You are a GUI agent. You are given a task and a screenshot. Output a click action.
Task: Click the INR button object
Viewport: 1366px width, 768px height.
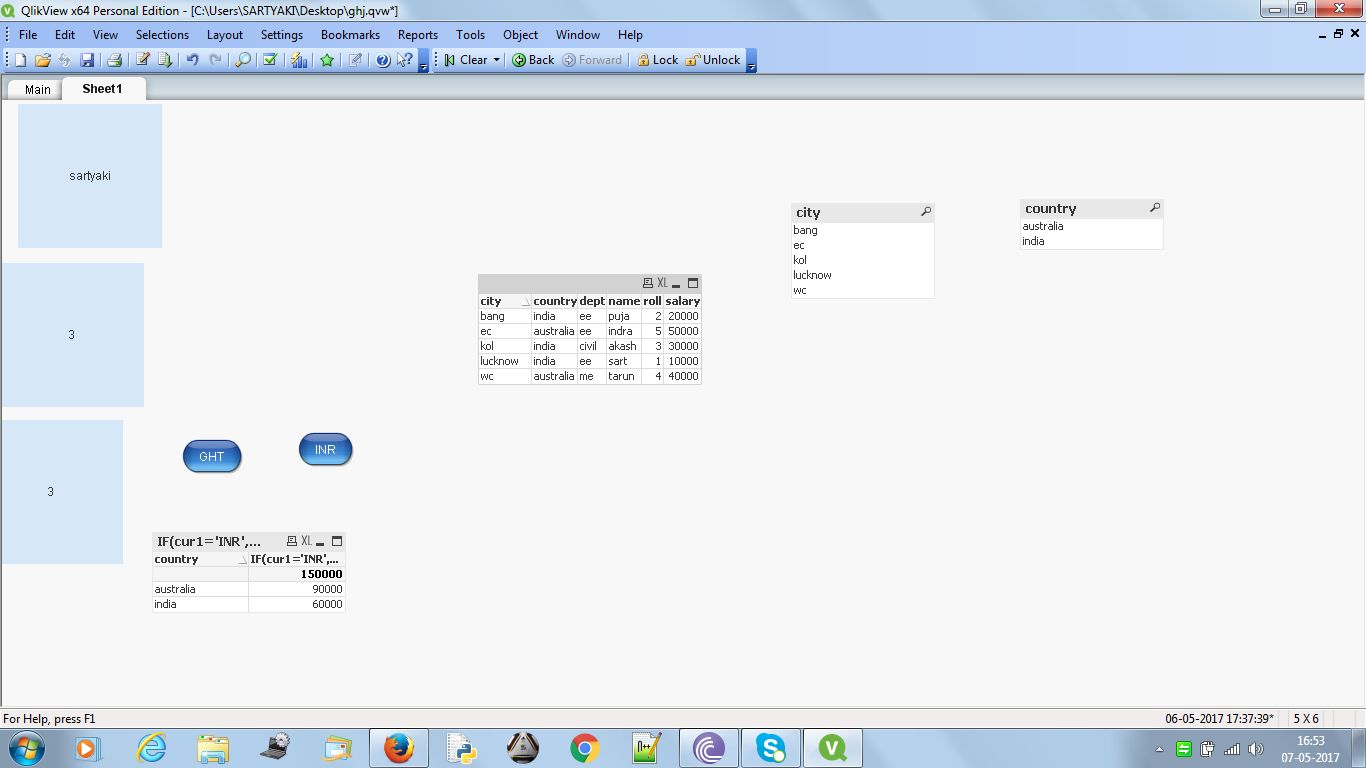(x=325, y=450)
